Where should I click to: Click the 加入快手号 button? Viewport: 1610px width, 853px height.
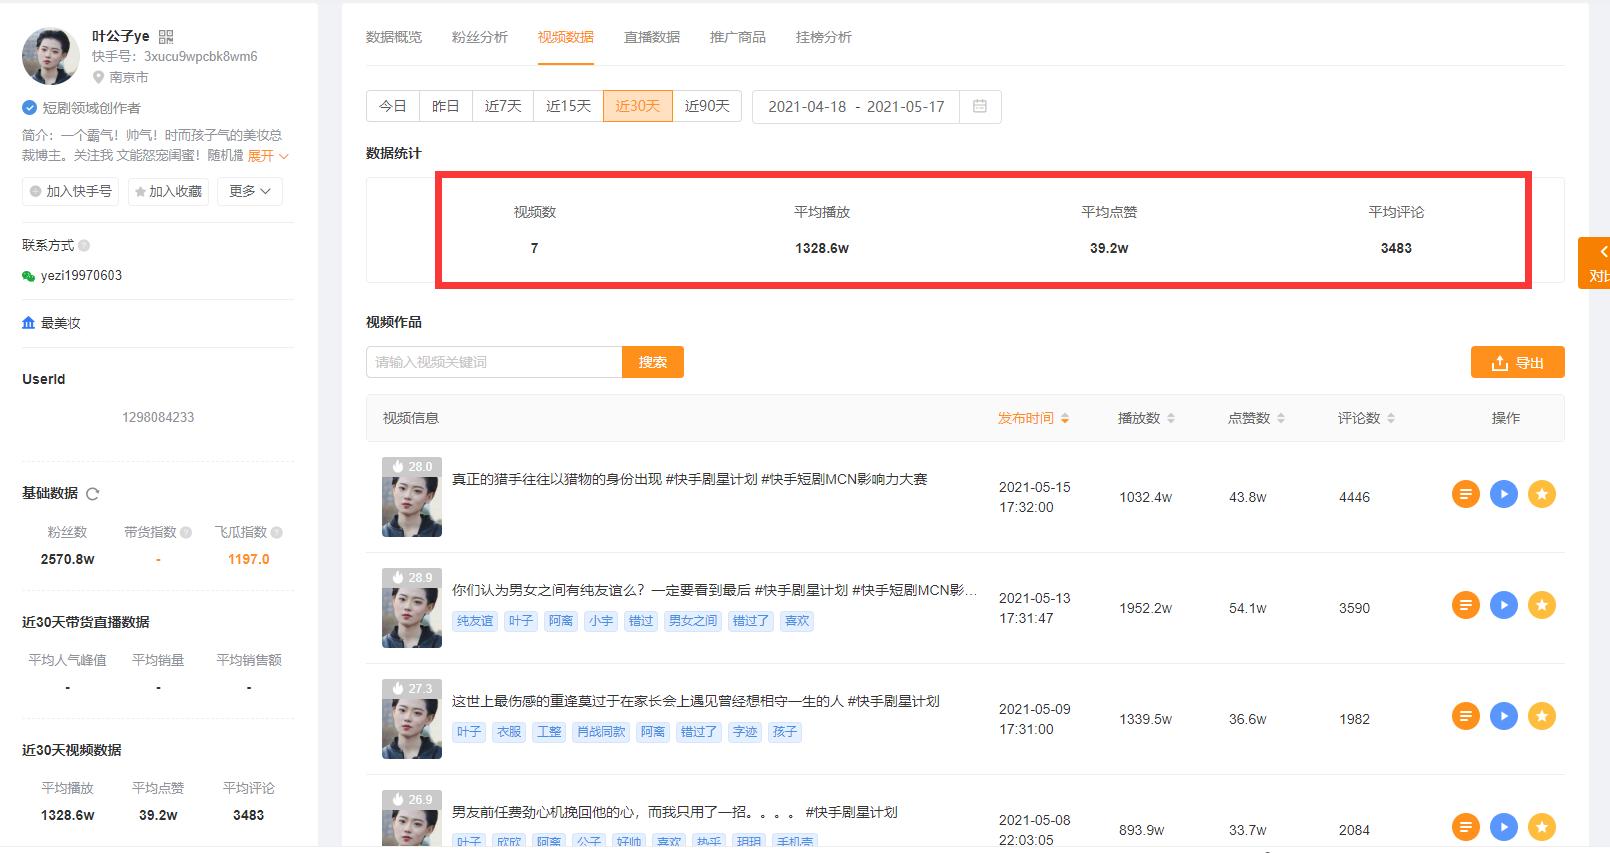(70, 191)
